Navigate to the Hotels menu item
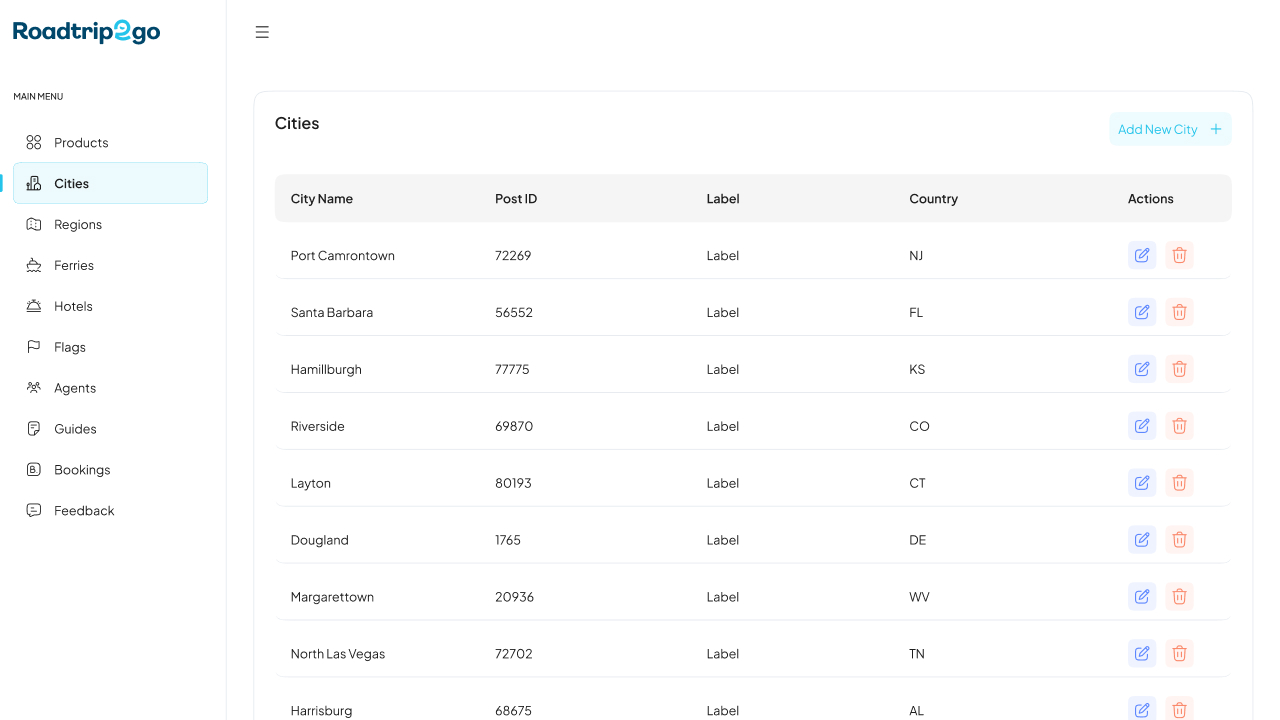The image size is (1280, 720). (x=110, y=306)
